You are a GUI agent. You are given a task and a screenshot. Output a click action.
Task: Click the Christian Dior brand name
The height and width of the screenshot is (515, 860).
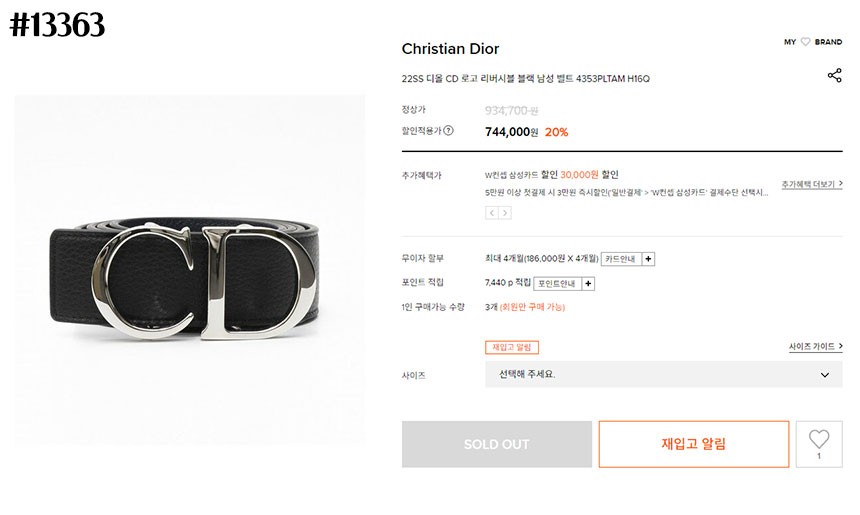point(450,49)
